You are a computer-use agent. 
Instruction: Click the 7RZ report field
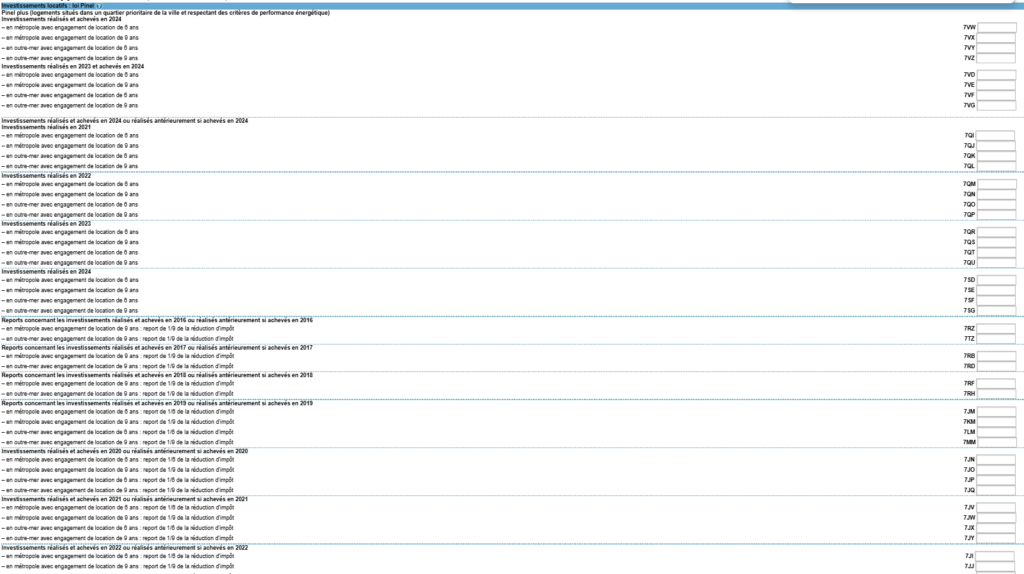(996, 328)
